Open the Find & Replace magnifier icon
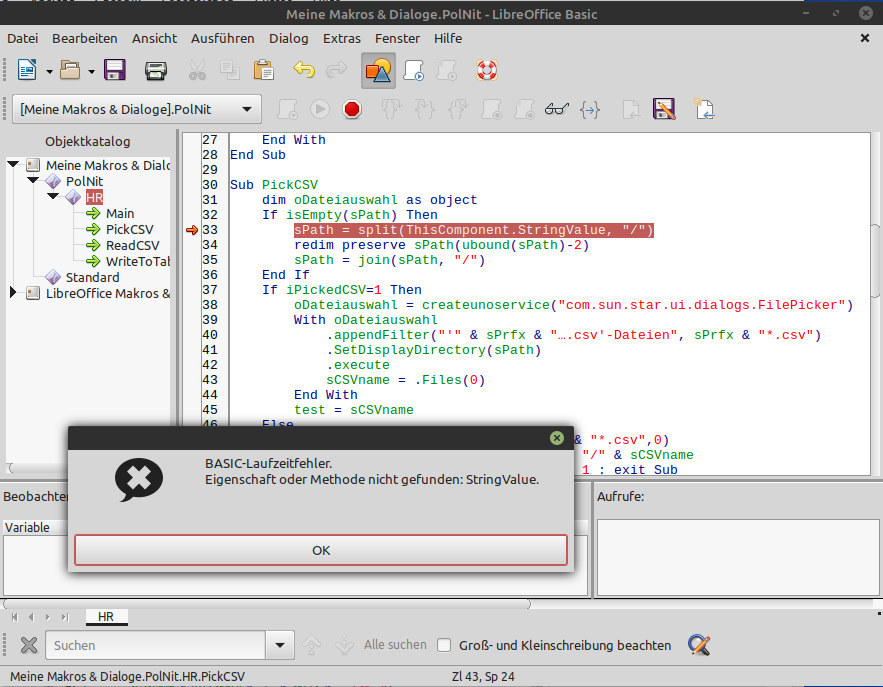This screenshot has height=687, width=883. pyautogui.click(x=699, y=645)
